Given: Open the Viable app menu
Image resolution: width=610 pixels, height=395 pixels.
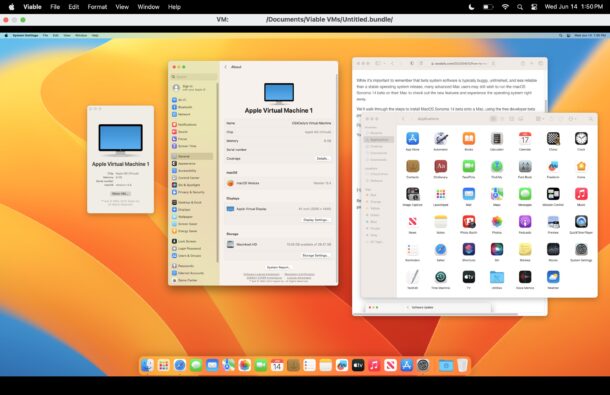Looking at the screenshot, I should (32, 7).
